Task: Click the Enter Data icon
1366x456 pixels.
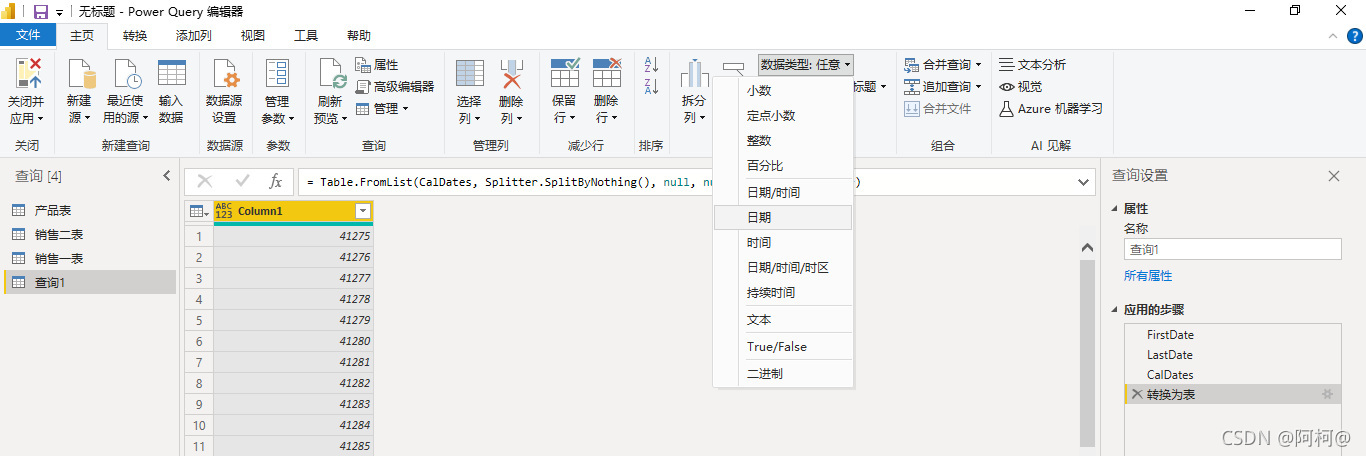Action: (171, 74)
